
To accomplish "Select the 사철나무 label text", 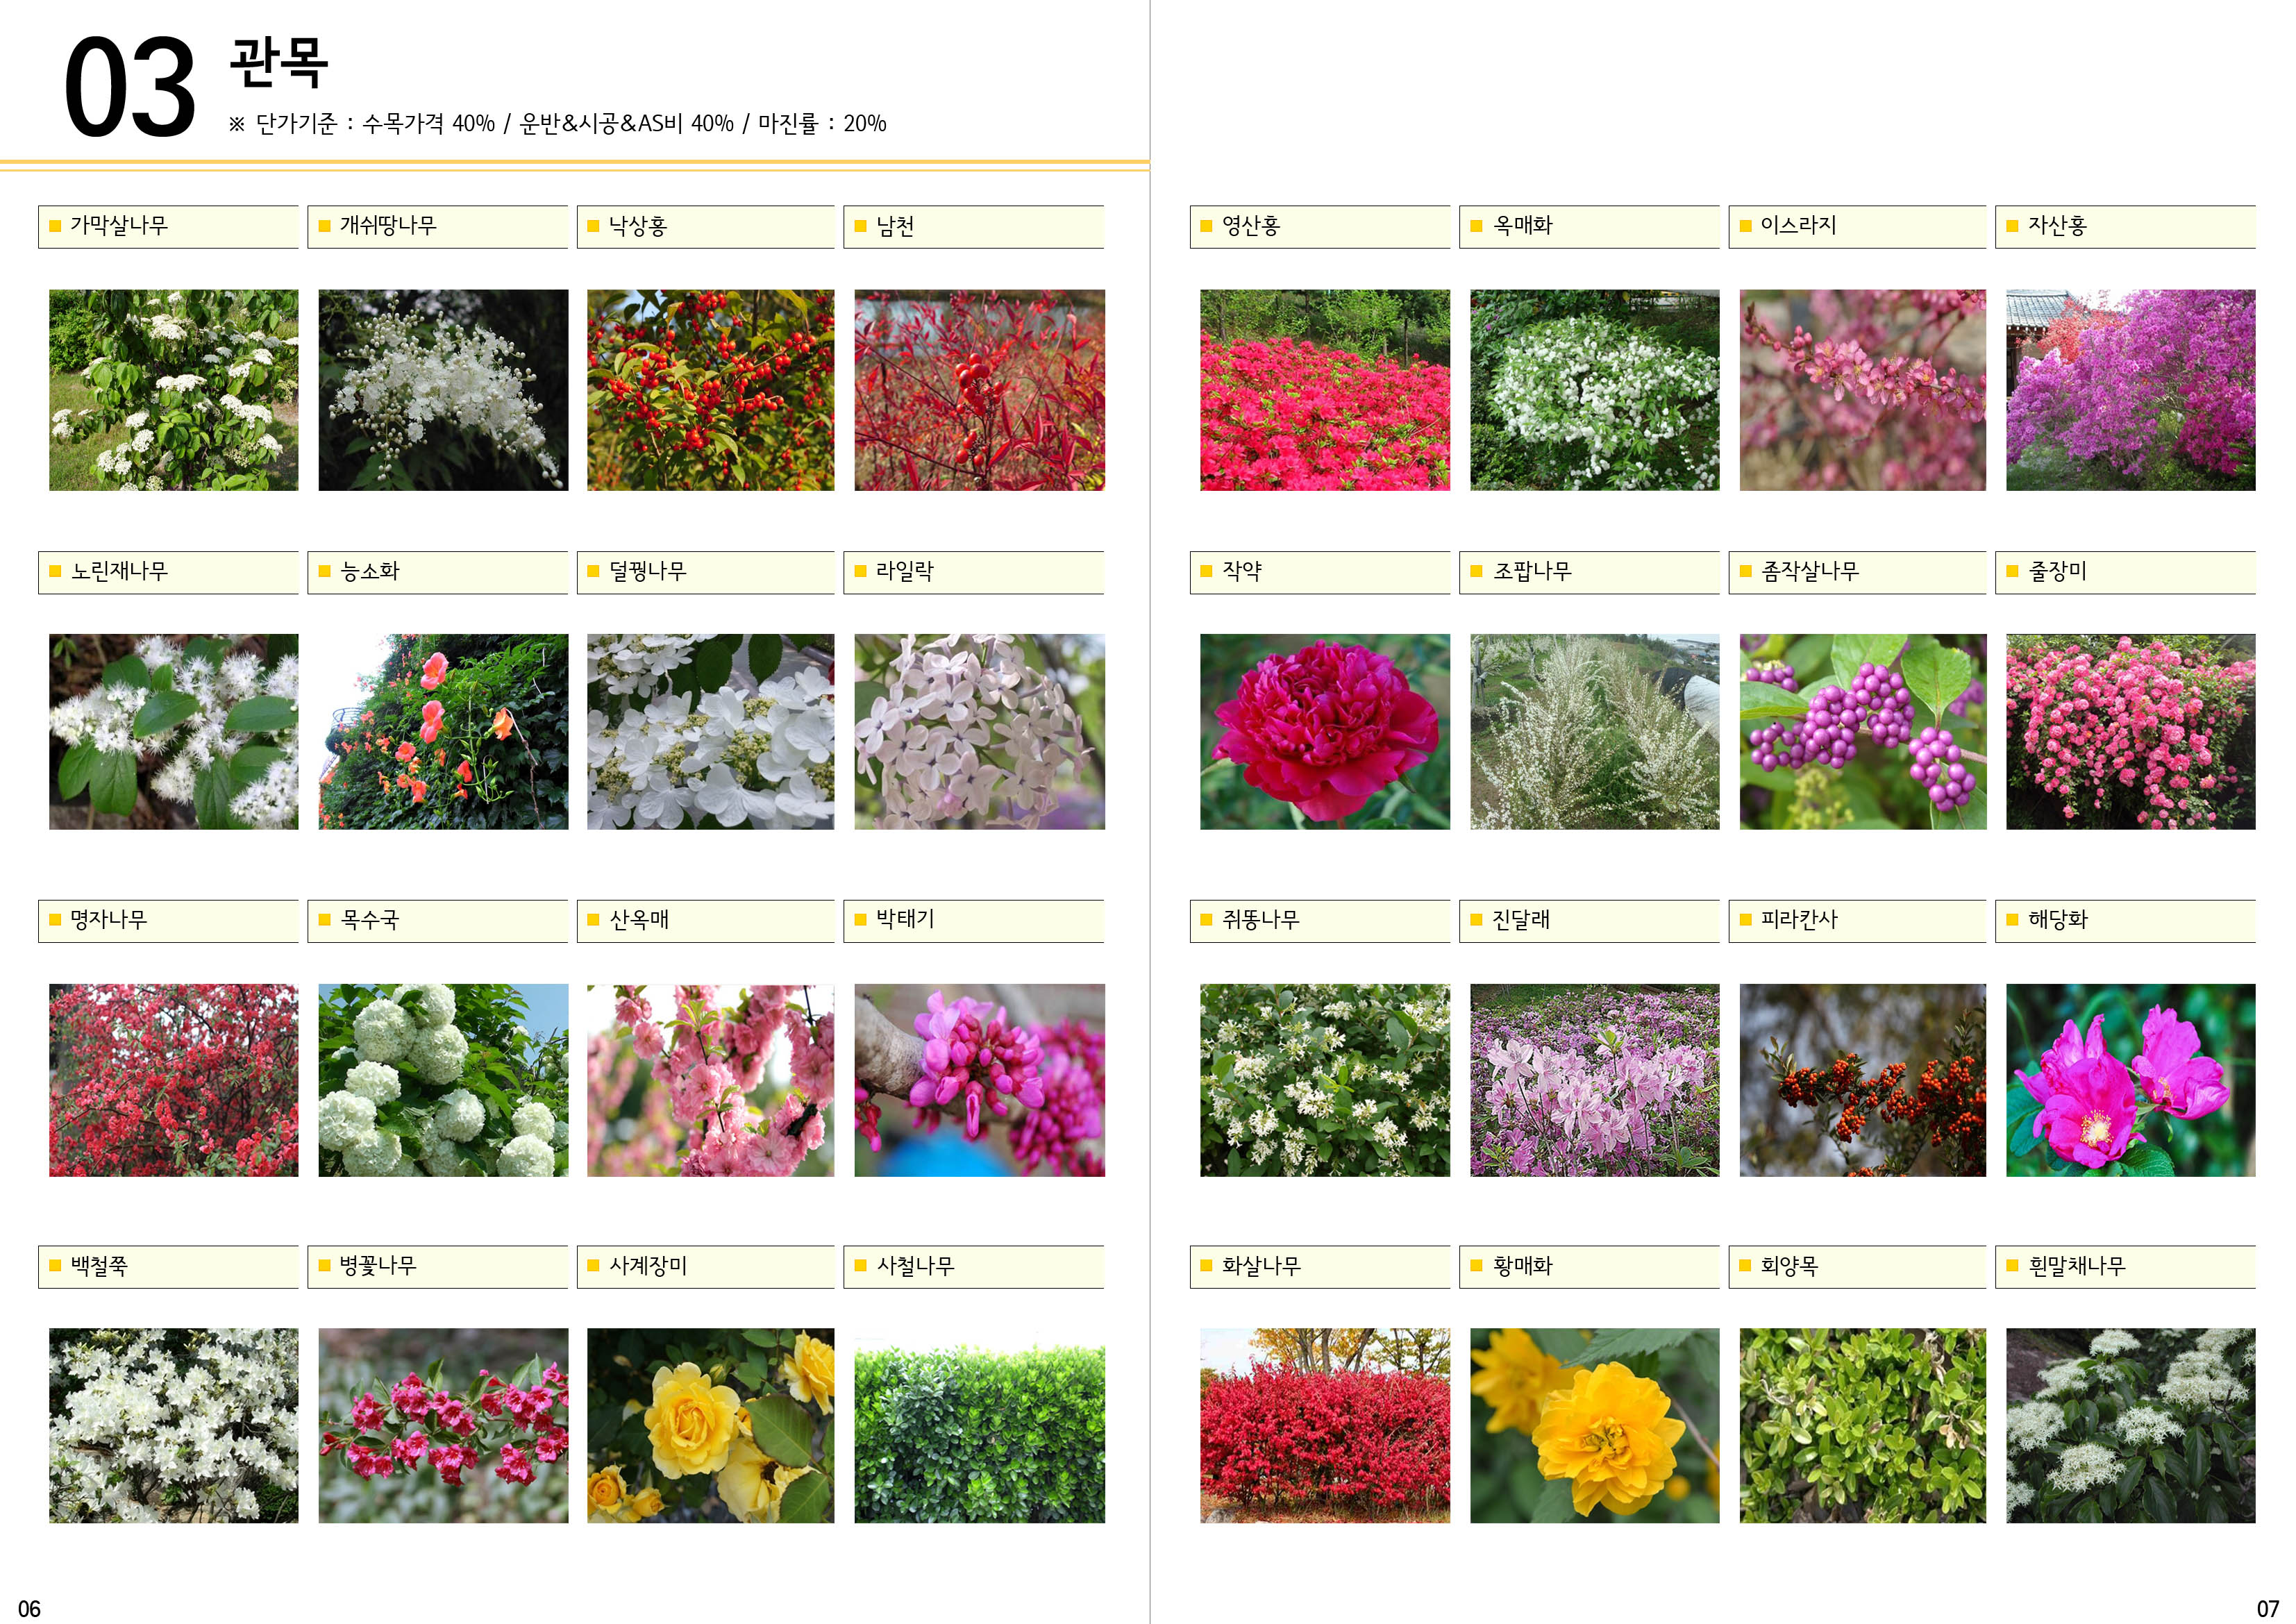I will click(x=915, y=1265).
